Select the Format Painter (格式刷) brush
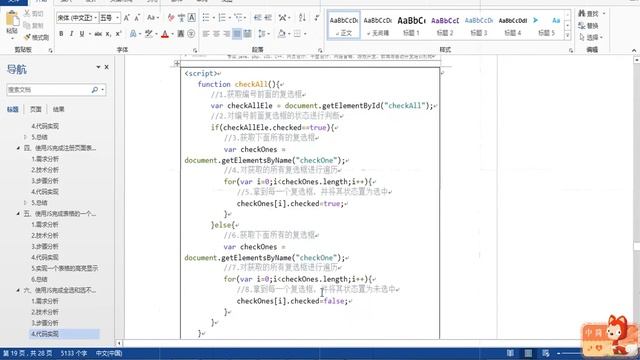Image resolution: width=640 pixels, height=360 pixels. 36,37
